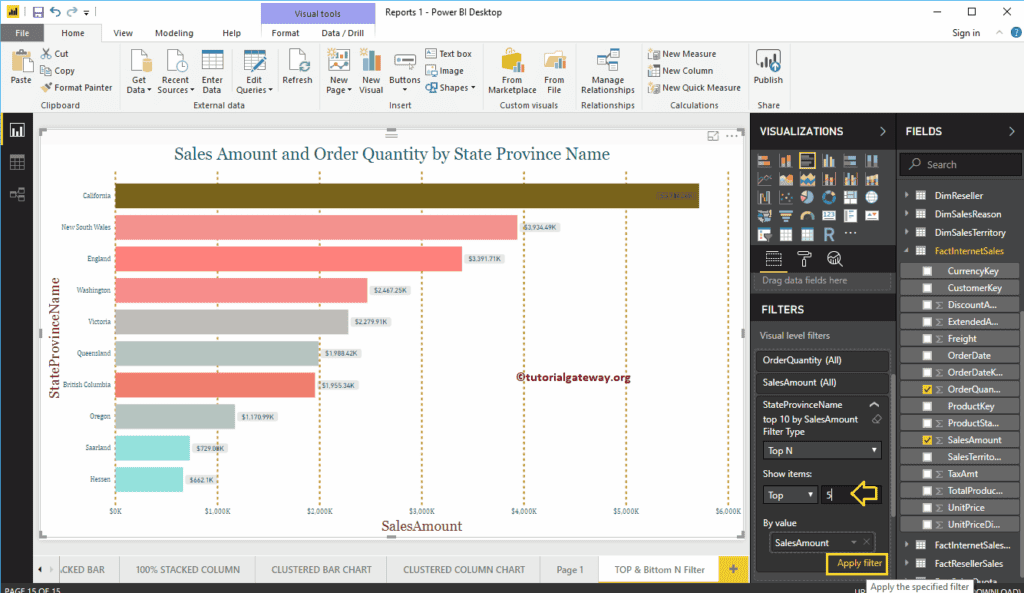
Task: Select the pie chart visualization icon
Action: (x=808, y=197)
